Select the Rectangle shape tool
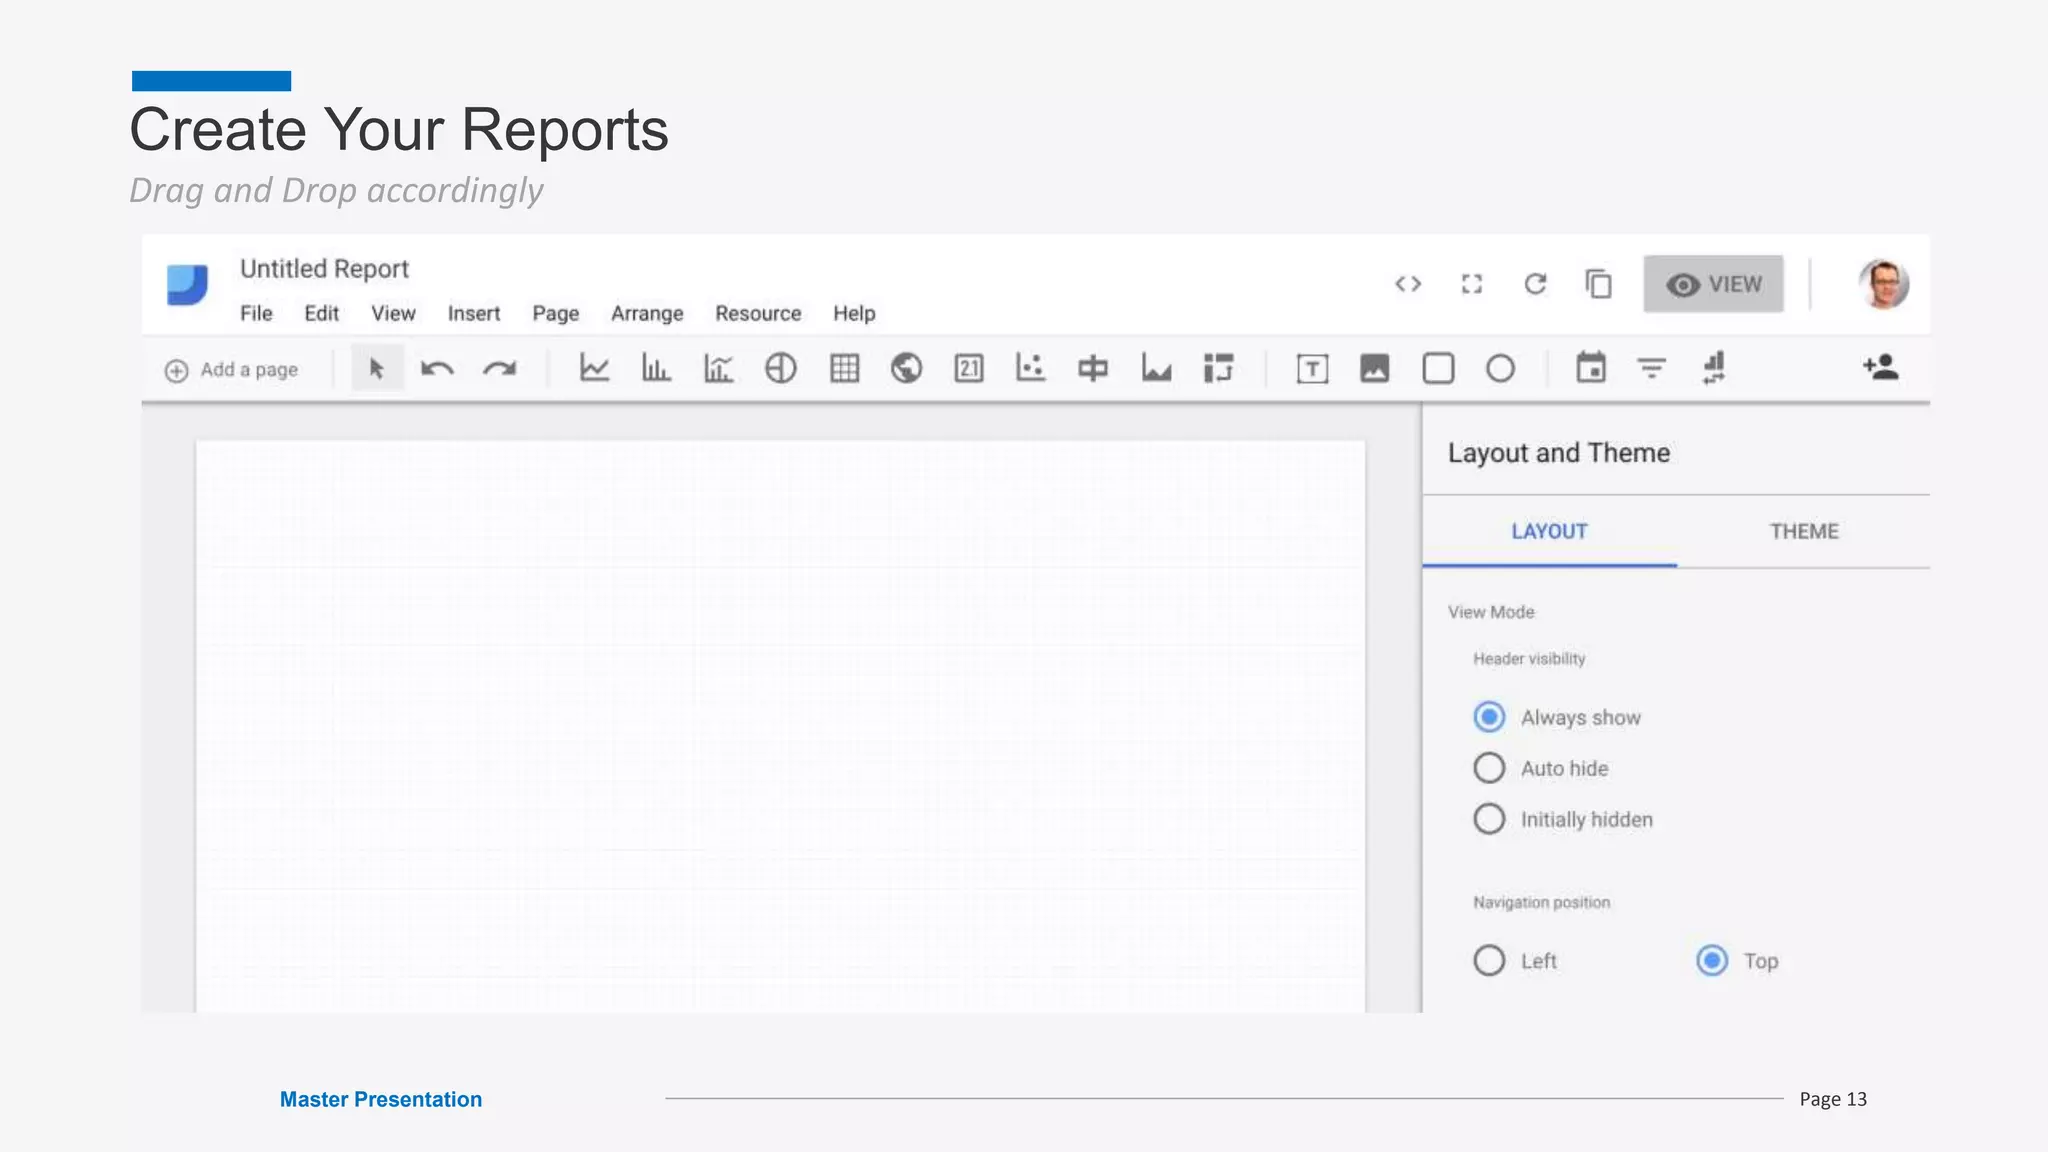This screenshot has width=2048, height=1152. coord(1438,369)
